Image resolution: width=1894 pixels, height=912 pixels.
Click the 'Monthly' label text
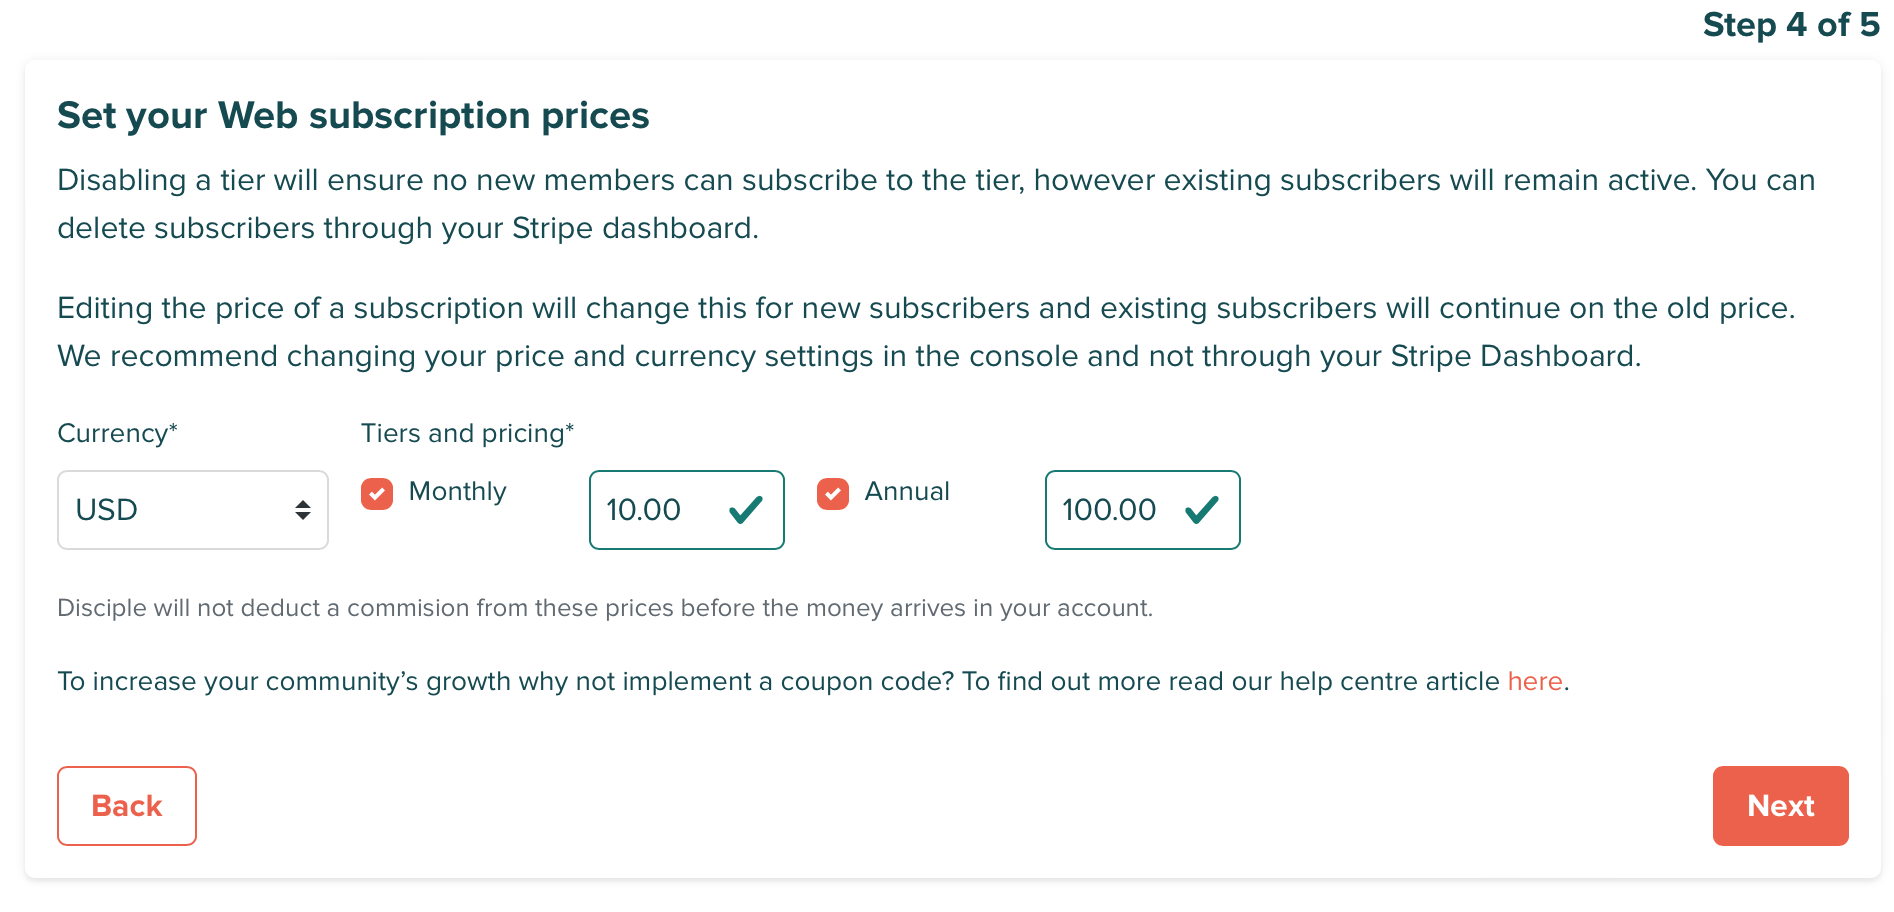[x=457, y=491]
